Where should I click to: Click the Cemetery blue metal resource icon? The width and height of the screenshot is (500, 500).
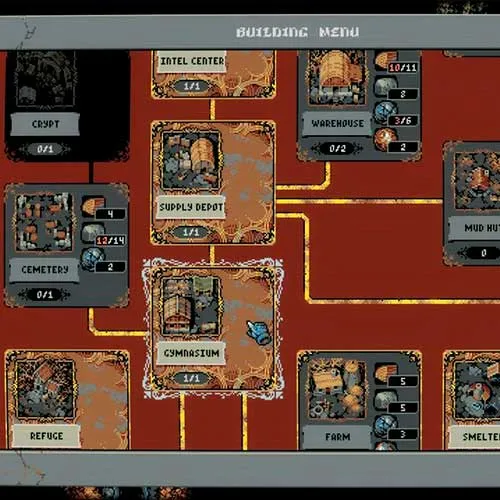[x=93, y=259]
